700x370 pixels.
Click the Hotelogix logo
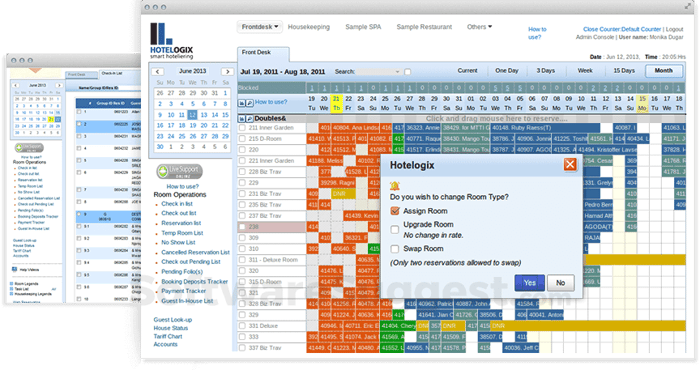[171, 41]
